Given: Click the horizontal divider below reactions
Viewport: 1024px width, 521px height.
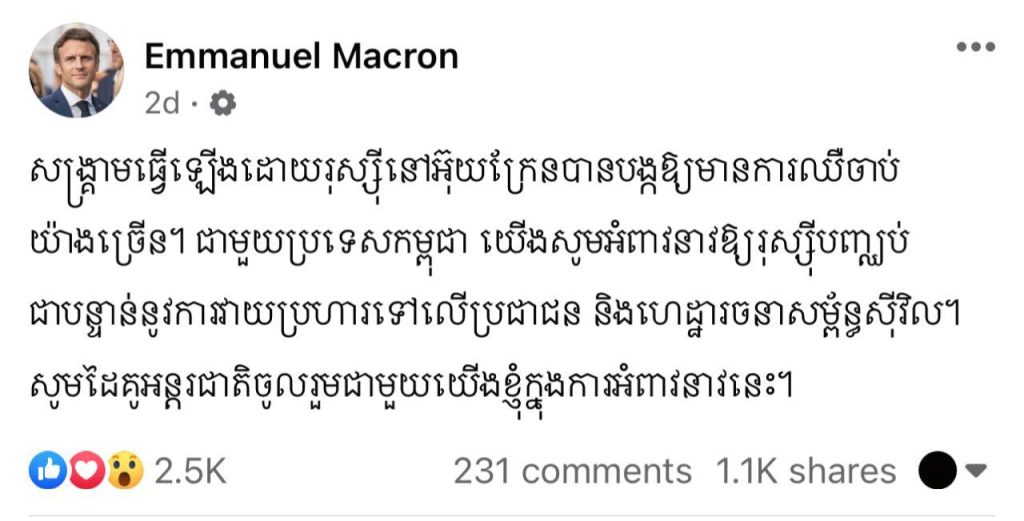Looking at the screenshot, I should pyautogui.click(x=512, y=516).
